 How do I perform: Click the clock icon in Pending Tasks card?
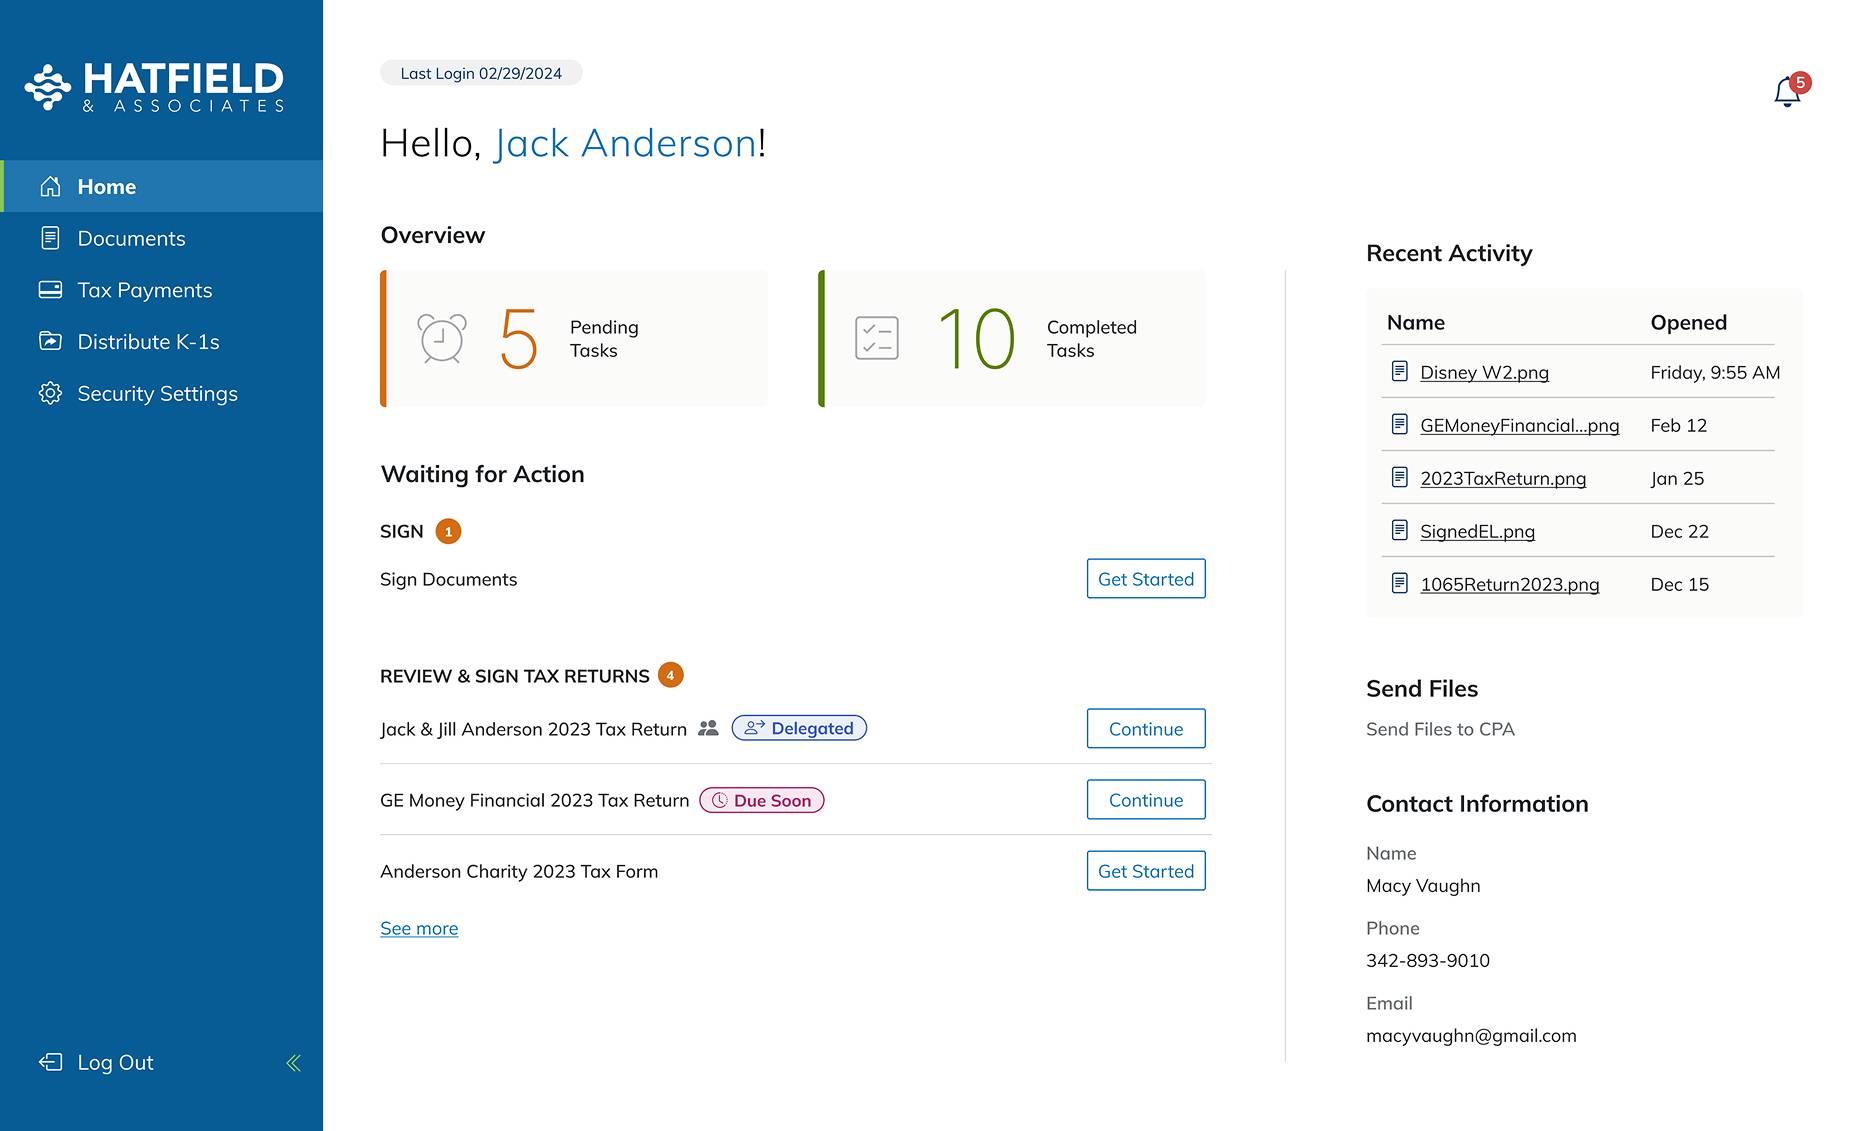tap(440, 338)
